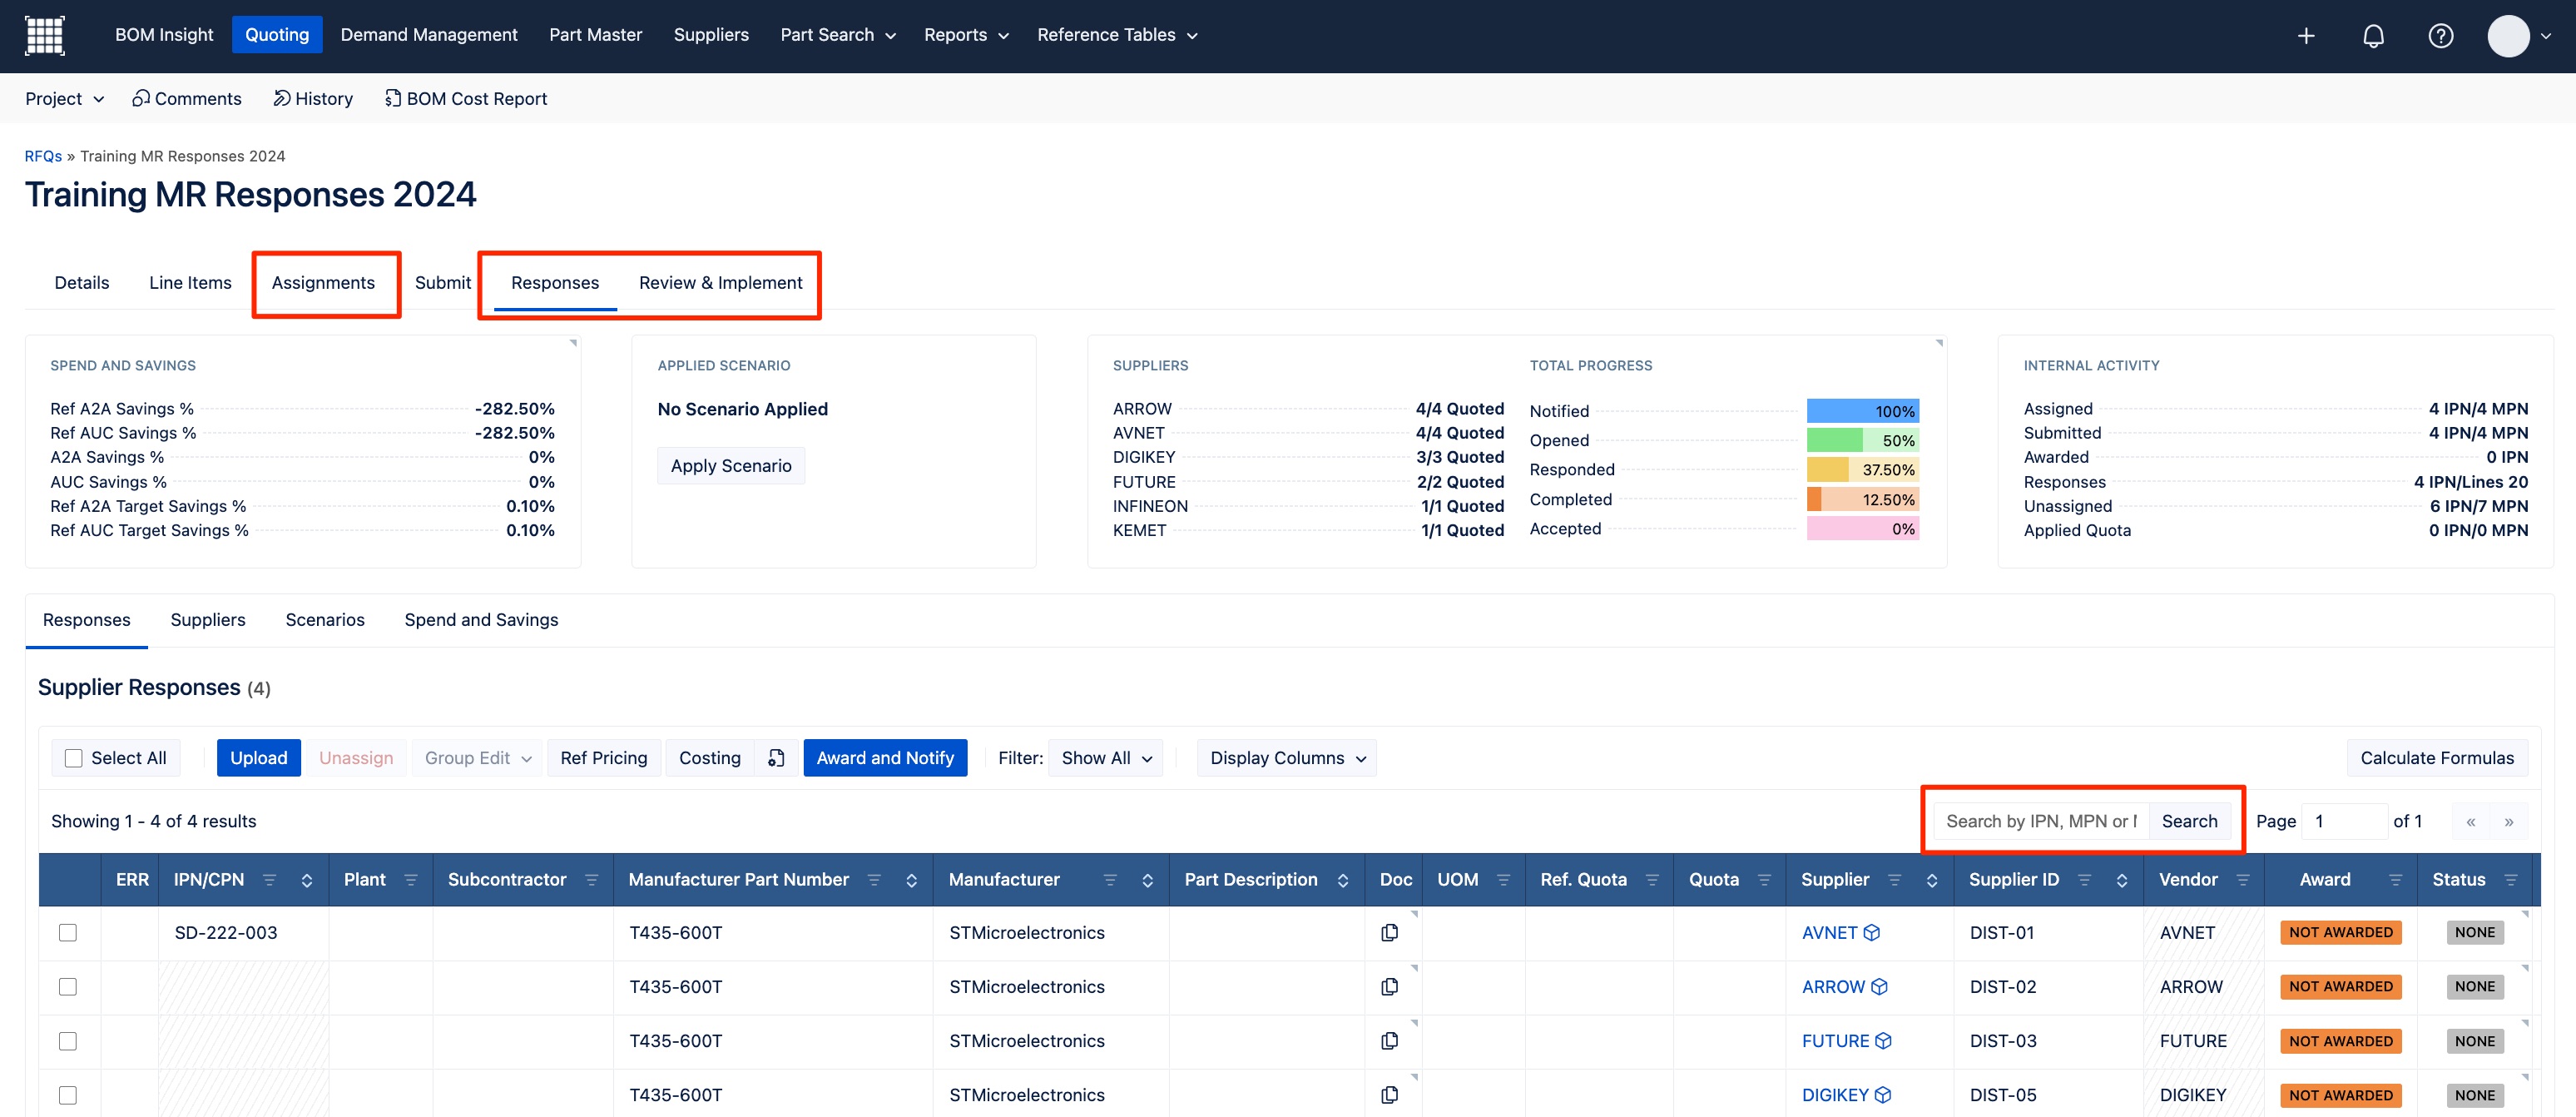Tick the checkbox for DIST-05 DIGIKEY row
The width and height of the screenshot is (2576, 1117).
pyautogui.click(x=68, y=1095)
